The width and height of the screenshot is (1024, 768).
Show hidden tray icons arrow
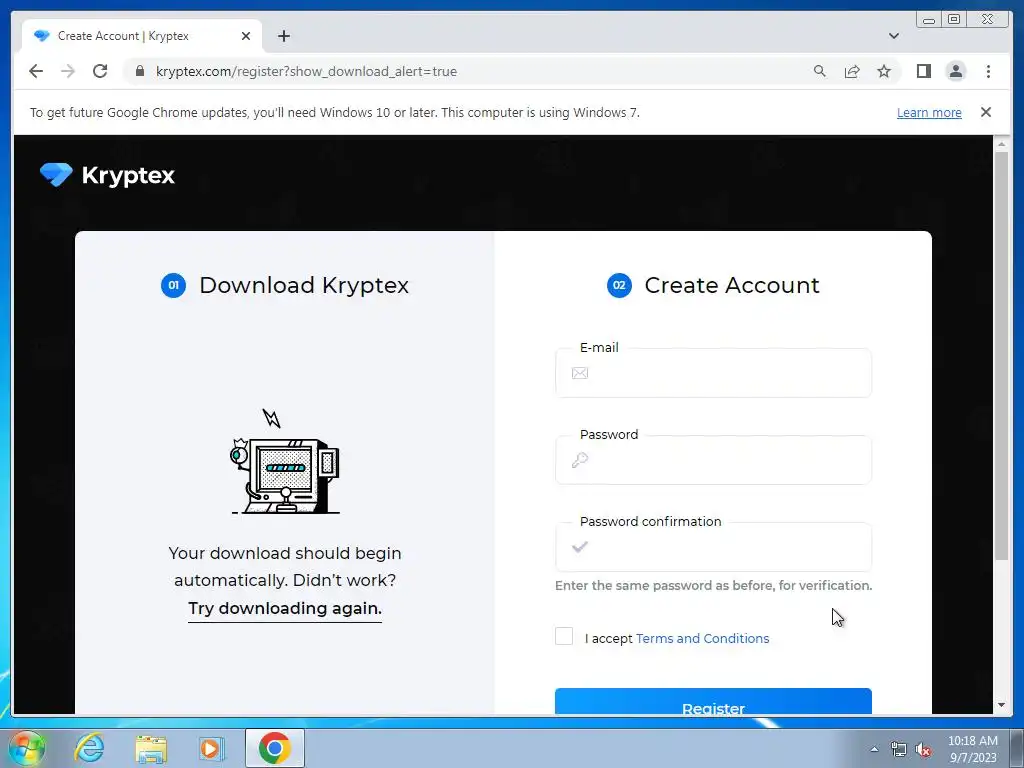pyautogui.click(x=874, y=749)
